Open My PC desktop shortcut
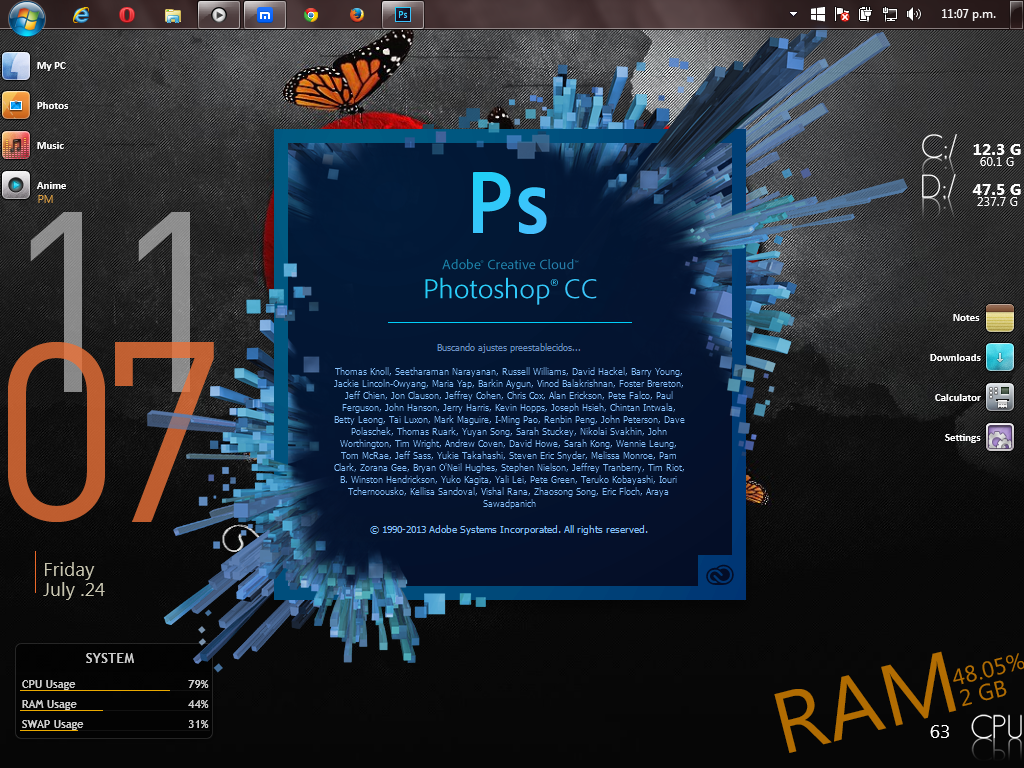 pyautogui.click(x=35, y=65)
